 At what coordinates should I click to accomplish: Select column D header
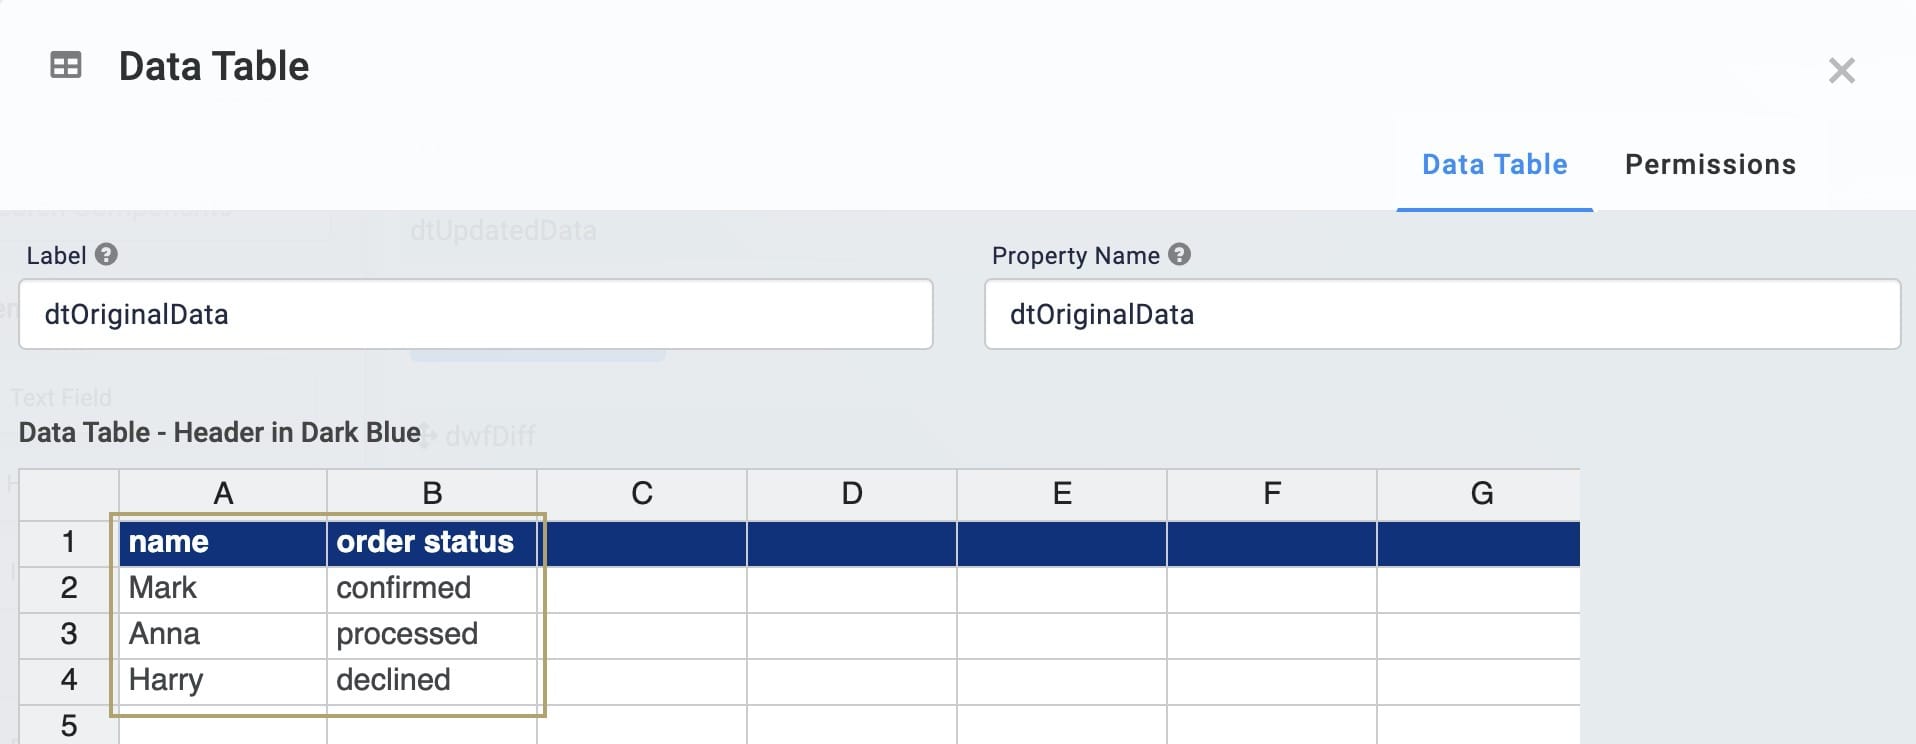(851, 494)
